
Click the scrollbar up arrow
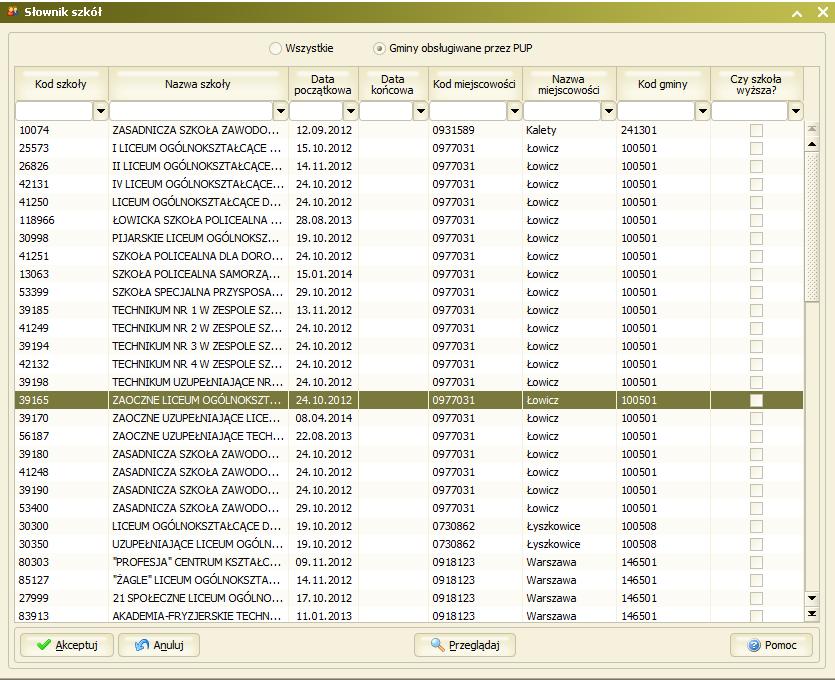tap(812, 144)
